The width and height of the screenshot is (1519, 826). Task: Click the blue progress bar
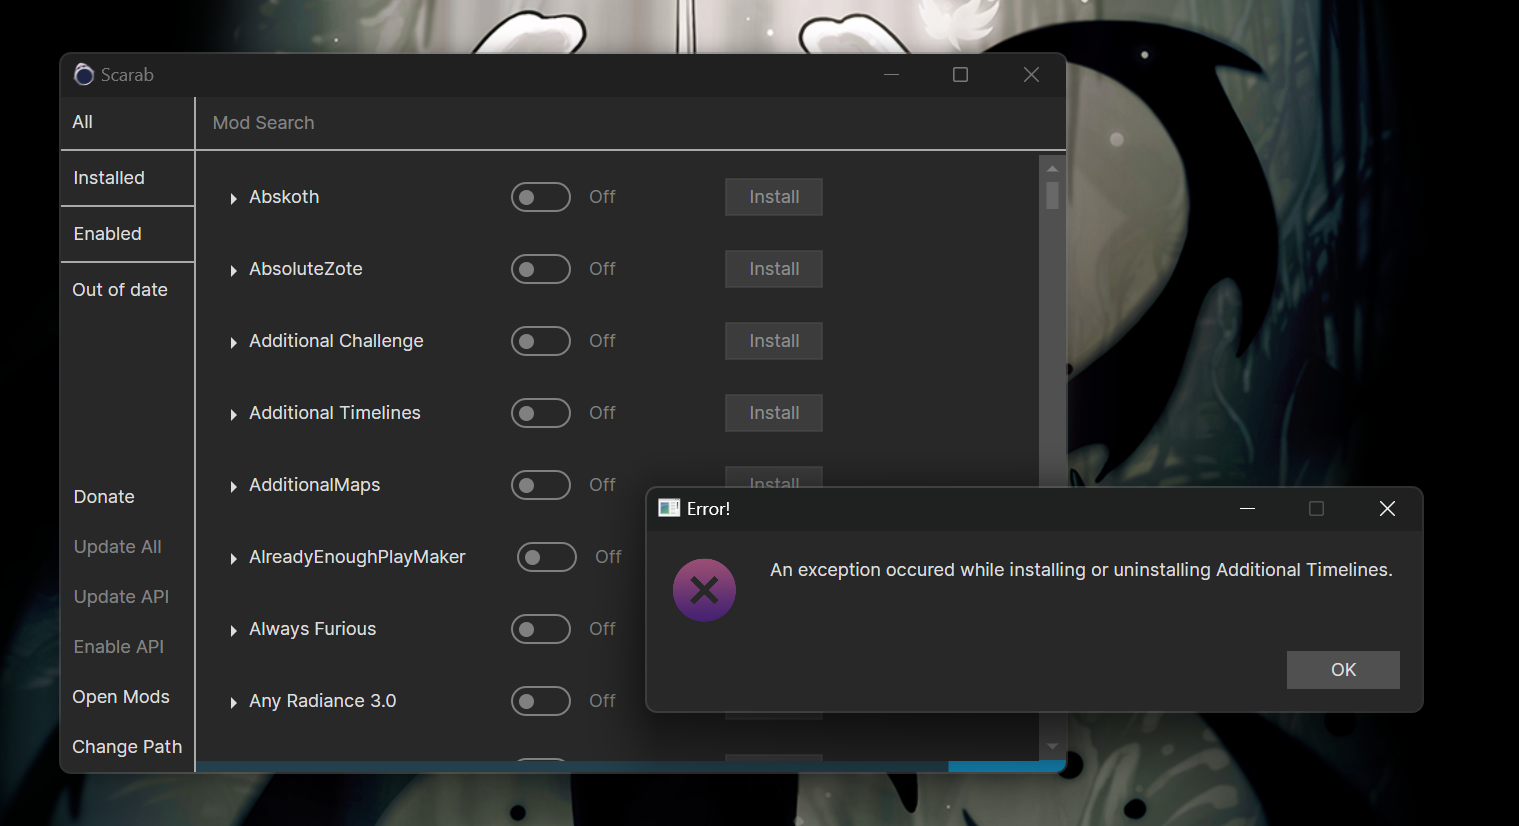click(1006, 766)
